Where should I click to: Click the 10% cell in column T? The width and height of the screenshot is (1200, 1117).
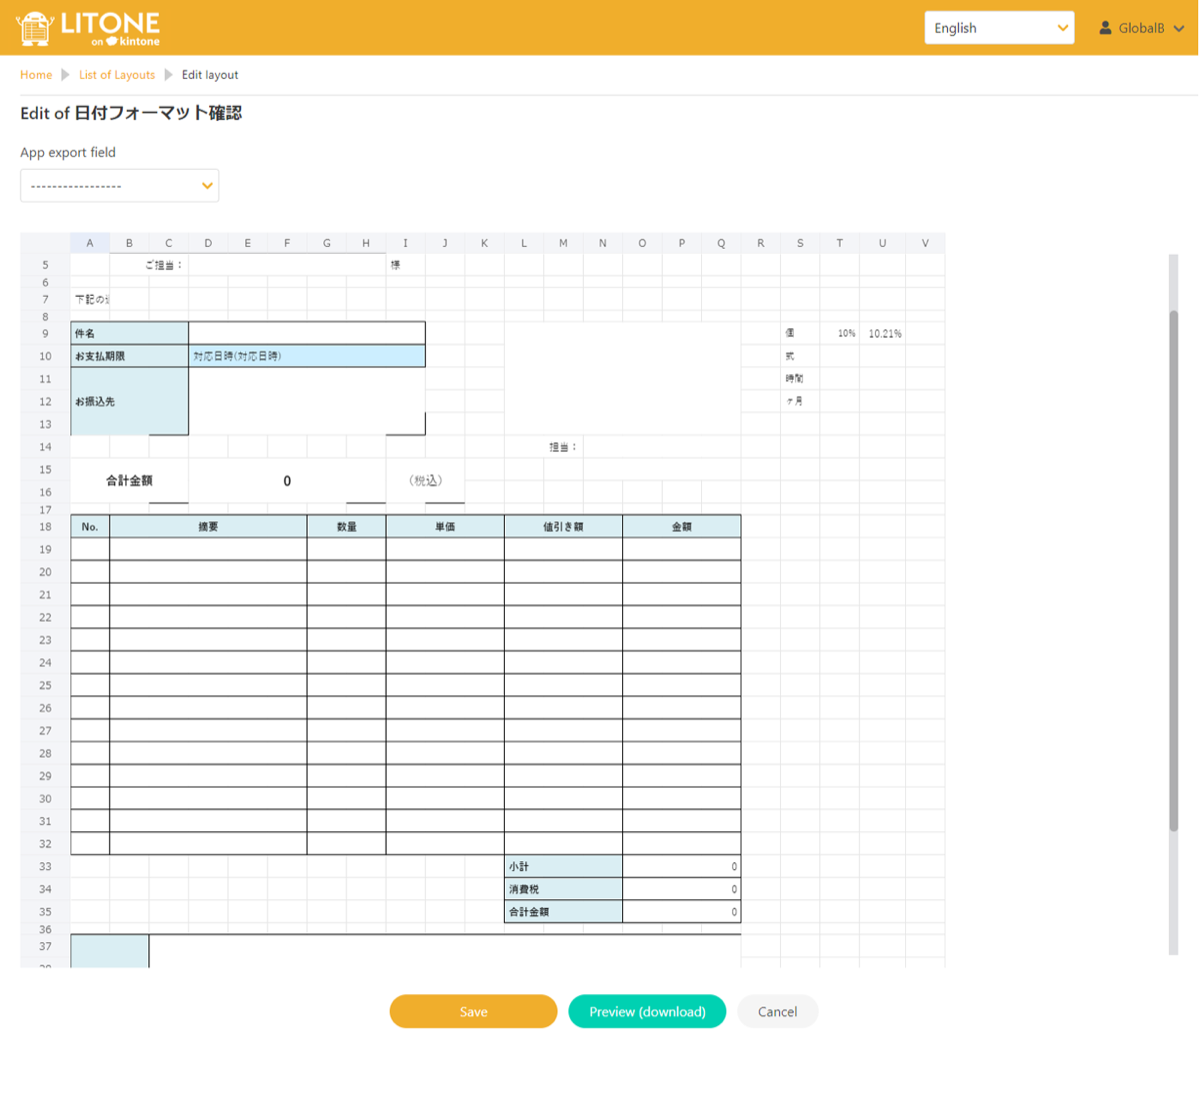tap(840, 333)
